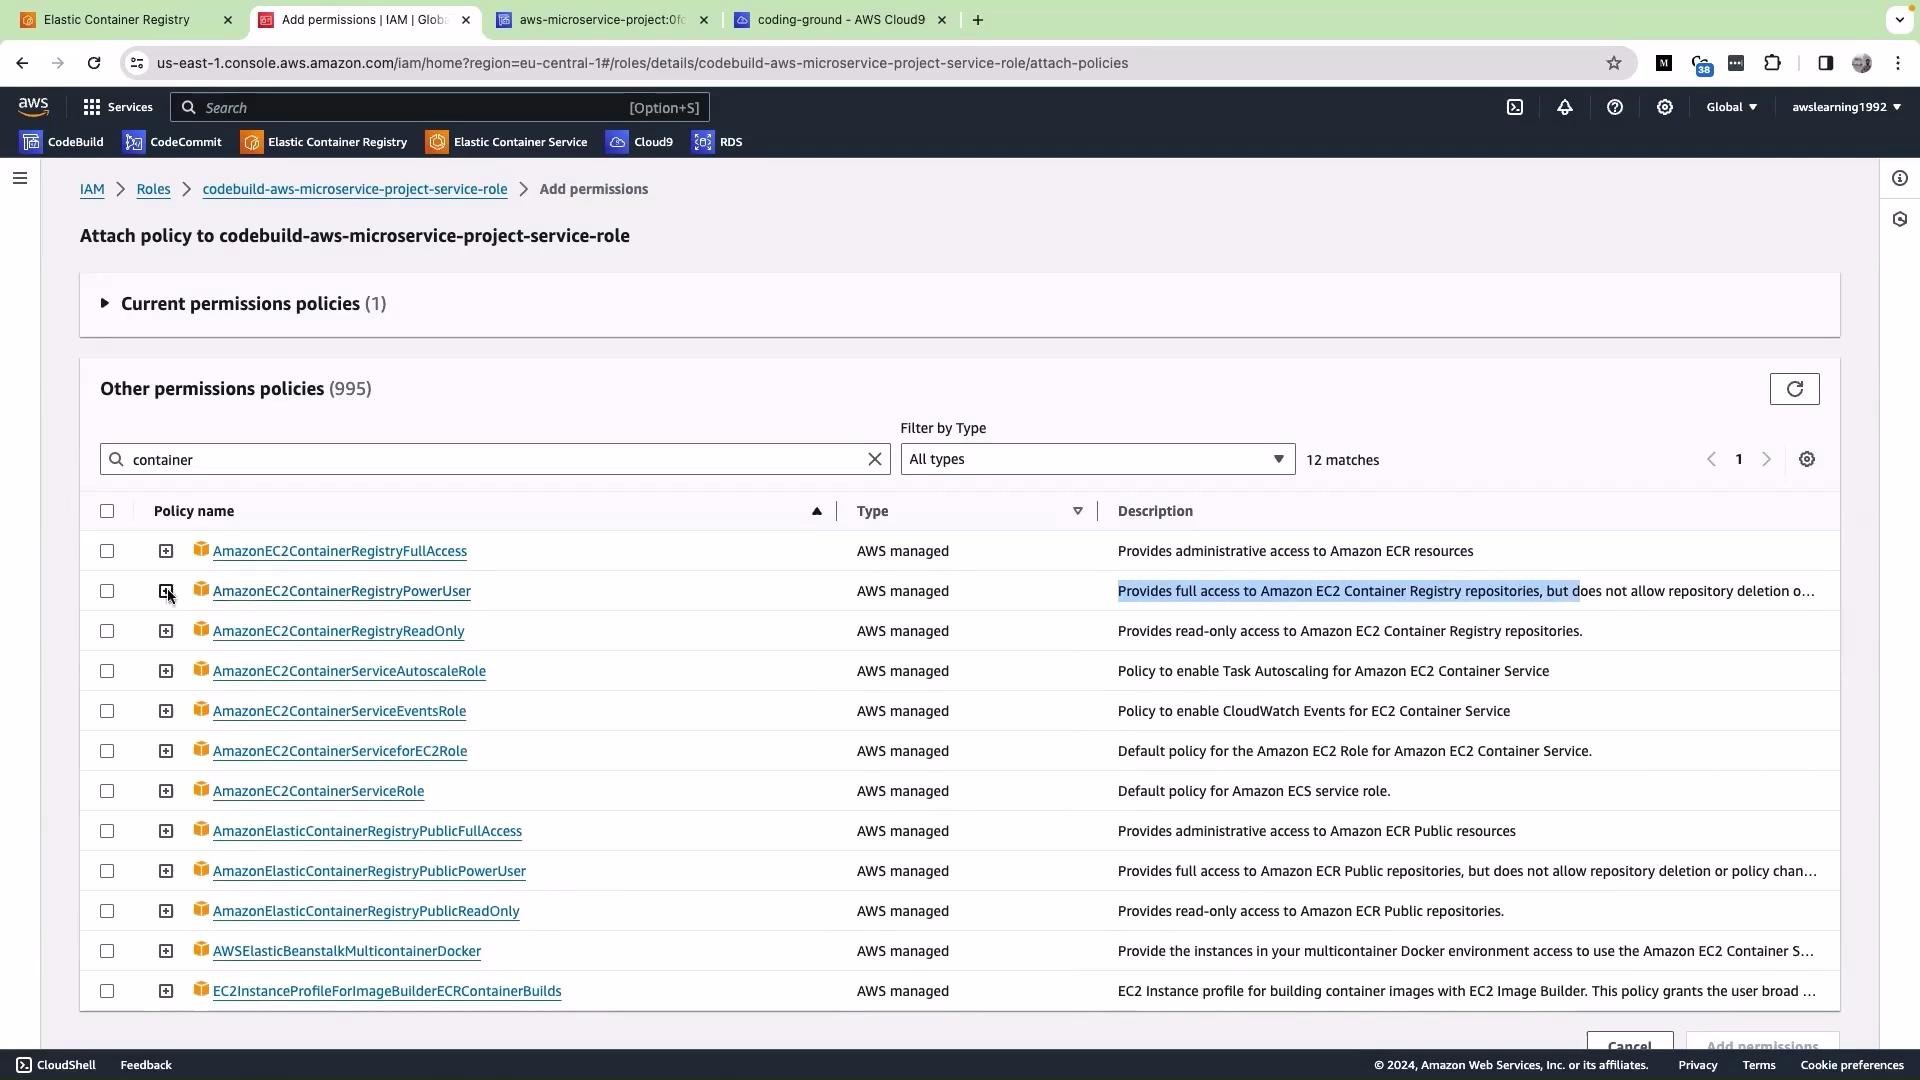Expand AmazonEC2ContainerRegistryReadOnly policy details

tap(166, 631)
